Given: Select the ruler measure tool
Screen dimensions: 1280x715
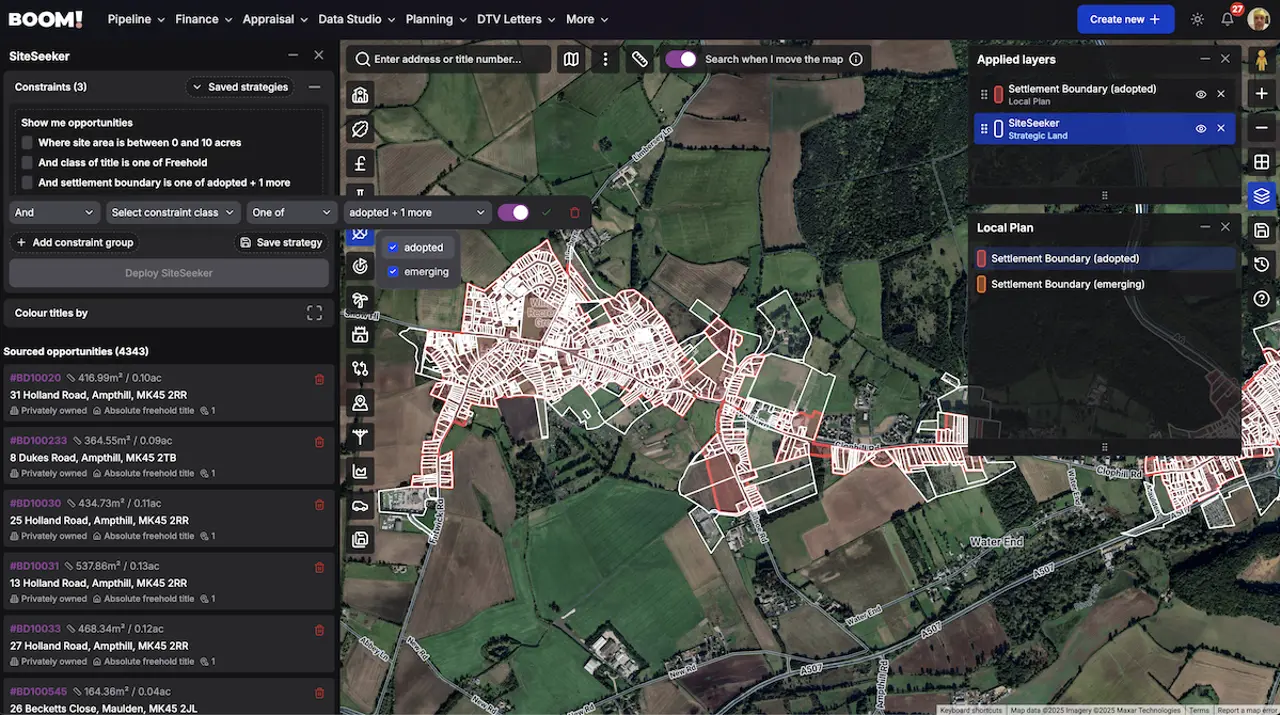Looking at the screenshot, I should coord(640,59).
